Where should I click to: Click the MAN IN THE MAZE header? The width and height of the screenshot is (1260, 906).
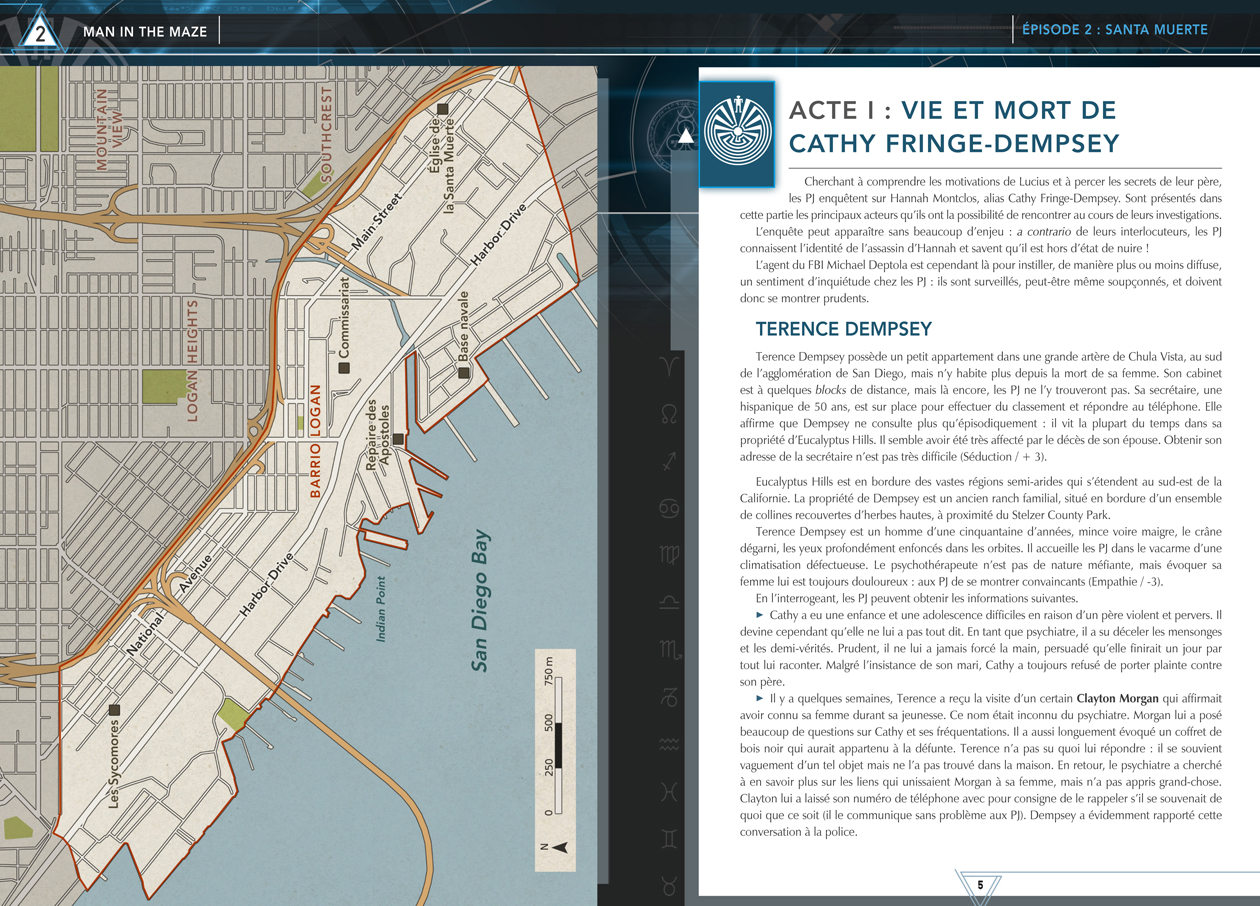(145, 32)
